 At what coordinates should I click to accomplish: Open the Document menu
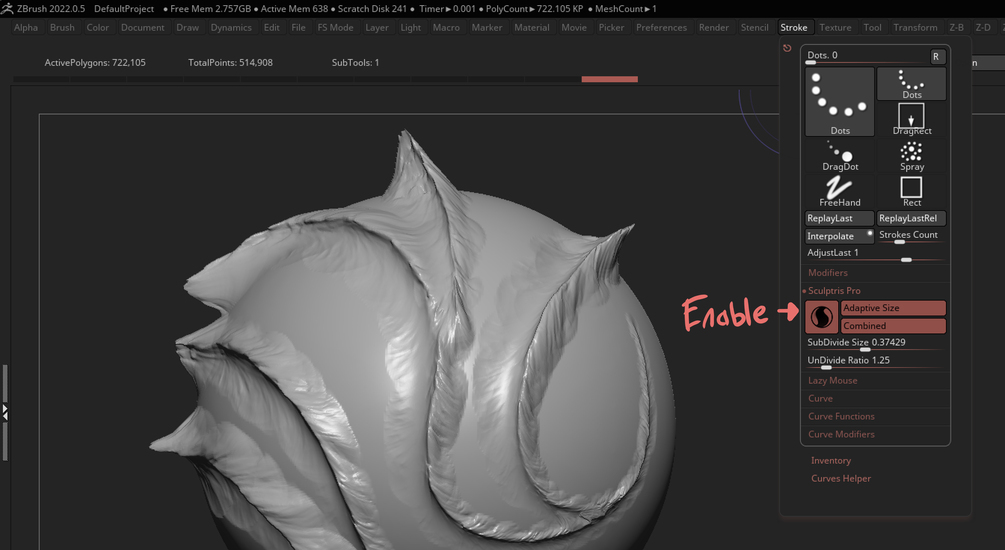(142, 27)
